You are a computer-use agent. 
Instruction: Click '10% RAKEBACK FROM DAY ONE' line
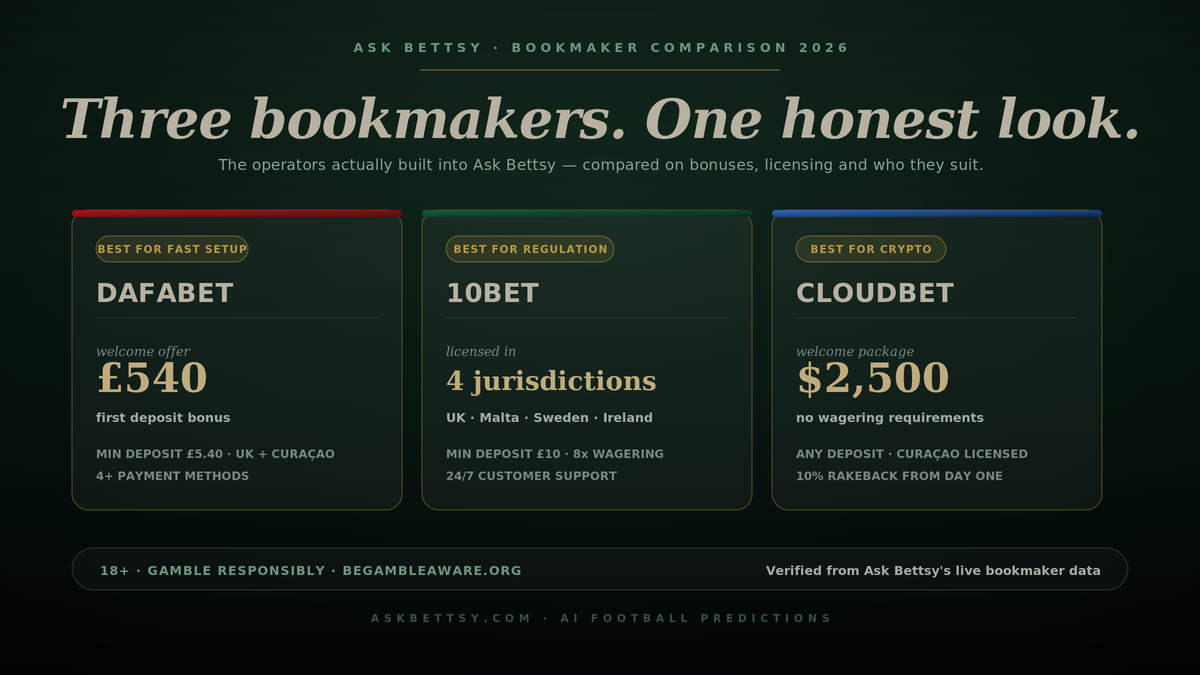tap(899, 476)
